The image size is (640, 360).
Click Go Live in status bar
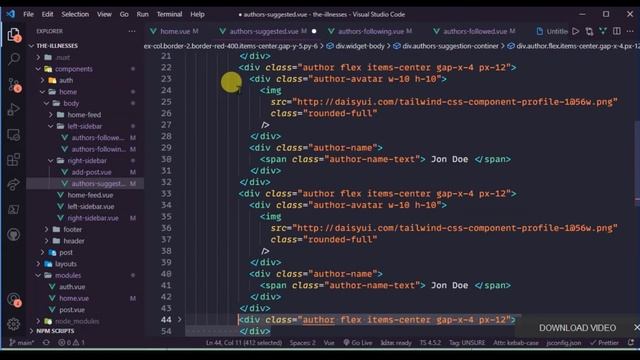point(358,343)
